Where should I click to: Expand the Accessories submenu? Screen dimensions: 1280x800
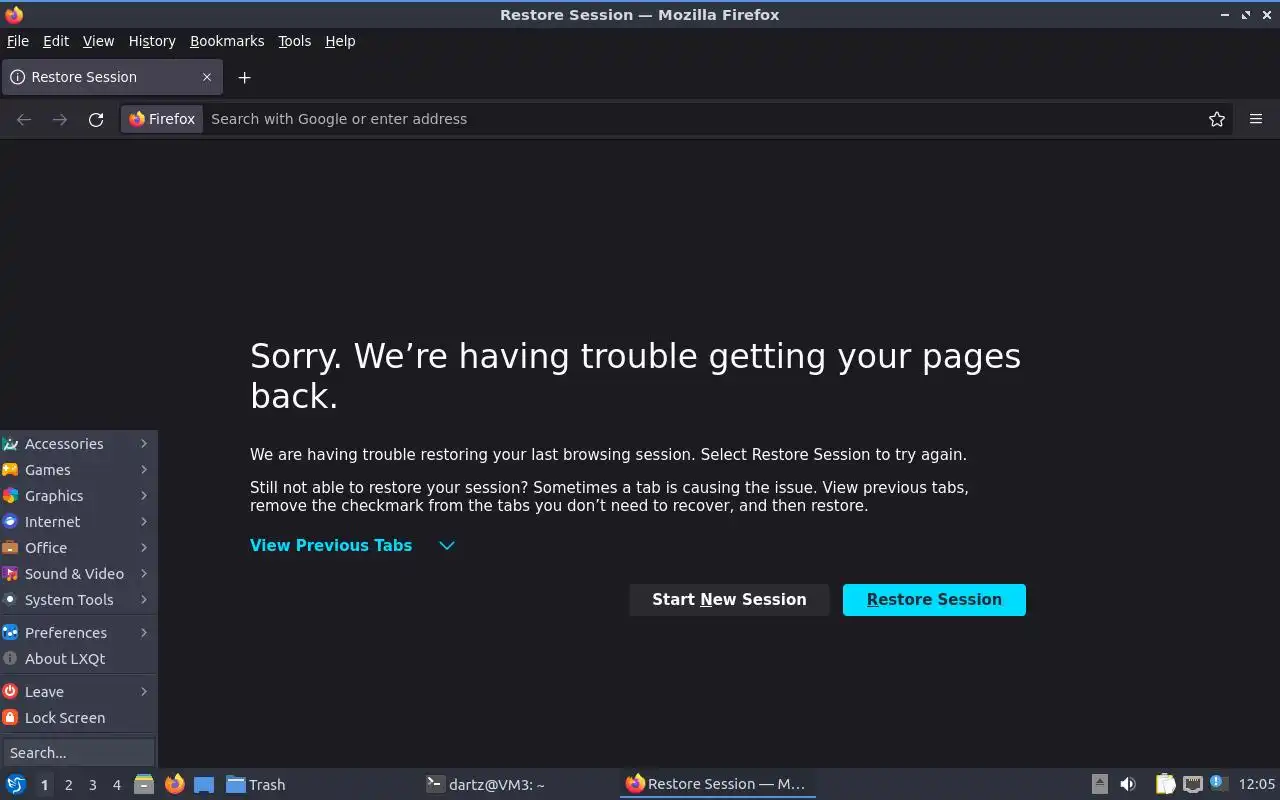pyautogui.click(x=78, y=444)
